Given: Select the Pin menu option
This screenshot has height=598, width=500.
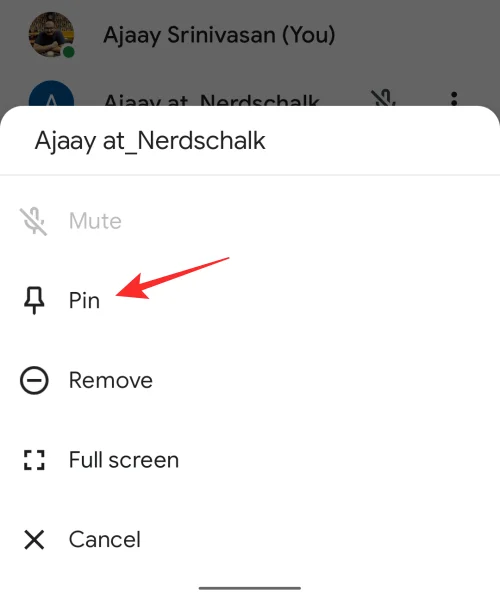Looking at the screenshot, I should pyautogui.click(x=250, y=301).
